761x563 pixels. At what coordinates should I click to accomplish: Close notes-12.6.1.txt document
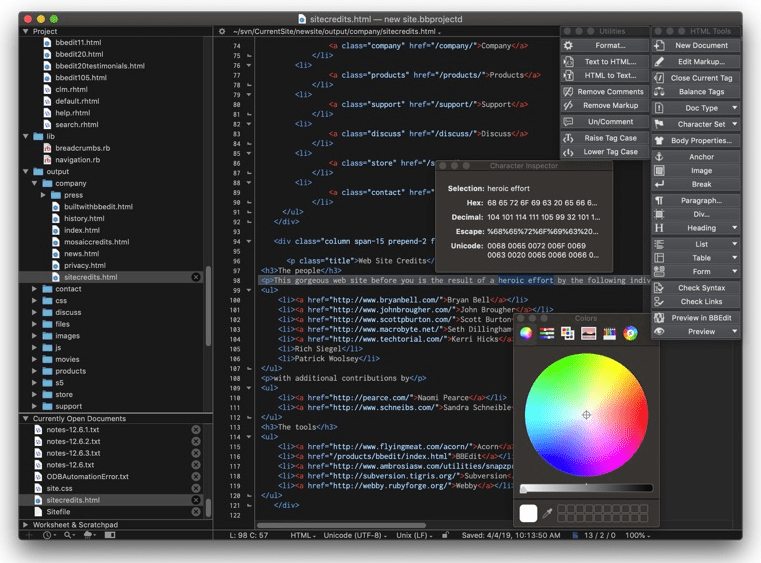196,430
